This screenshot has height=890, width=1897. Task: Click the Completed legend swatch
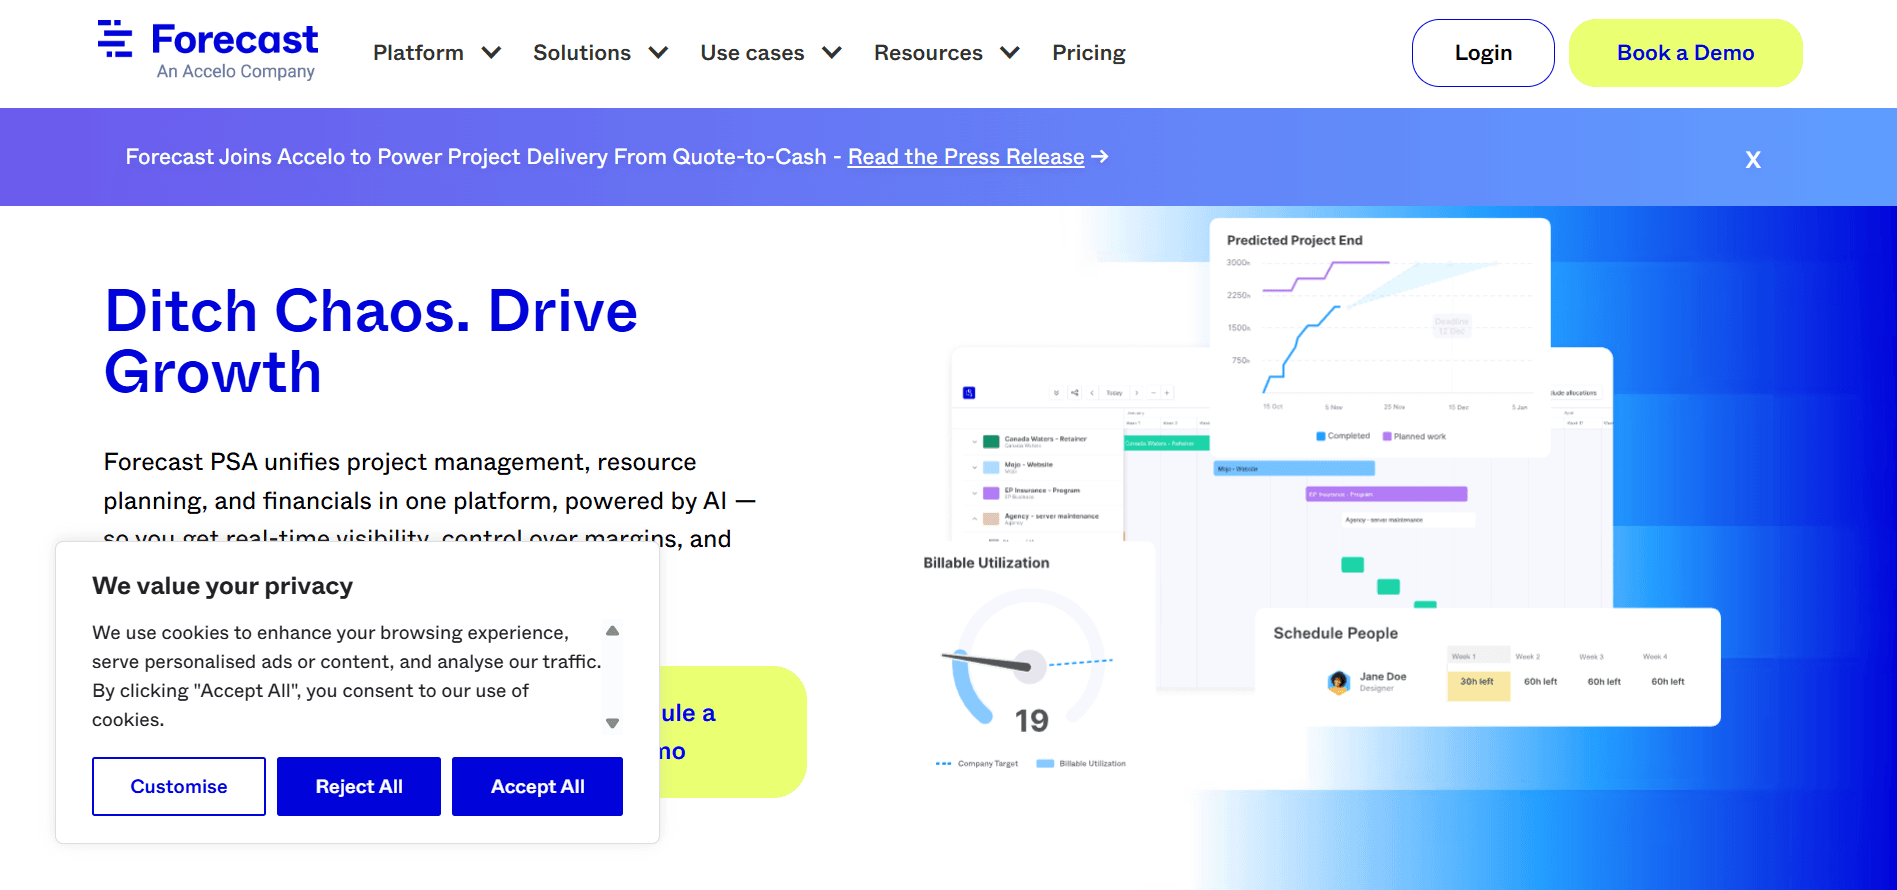click(x=1321, y=436)
